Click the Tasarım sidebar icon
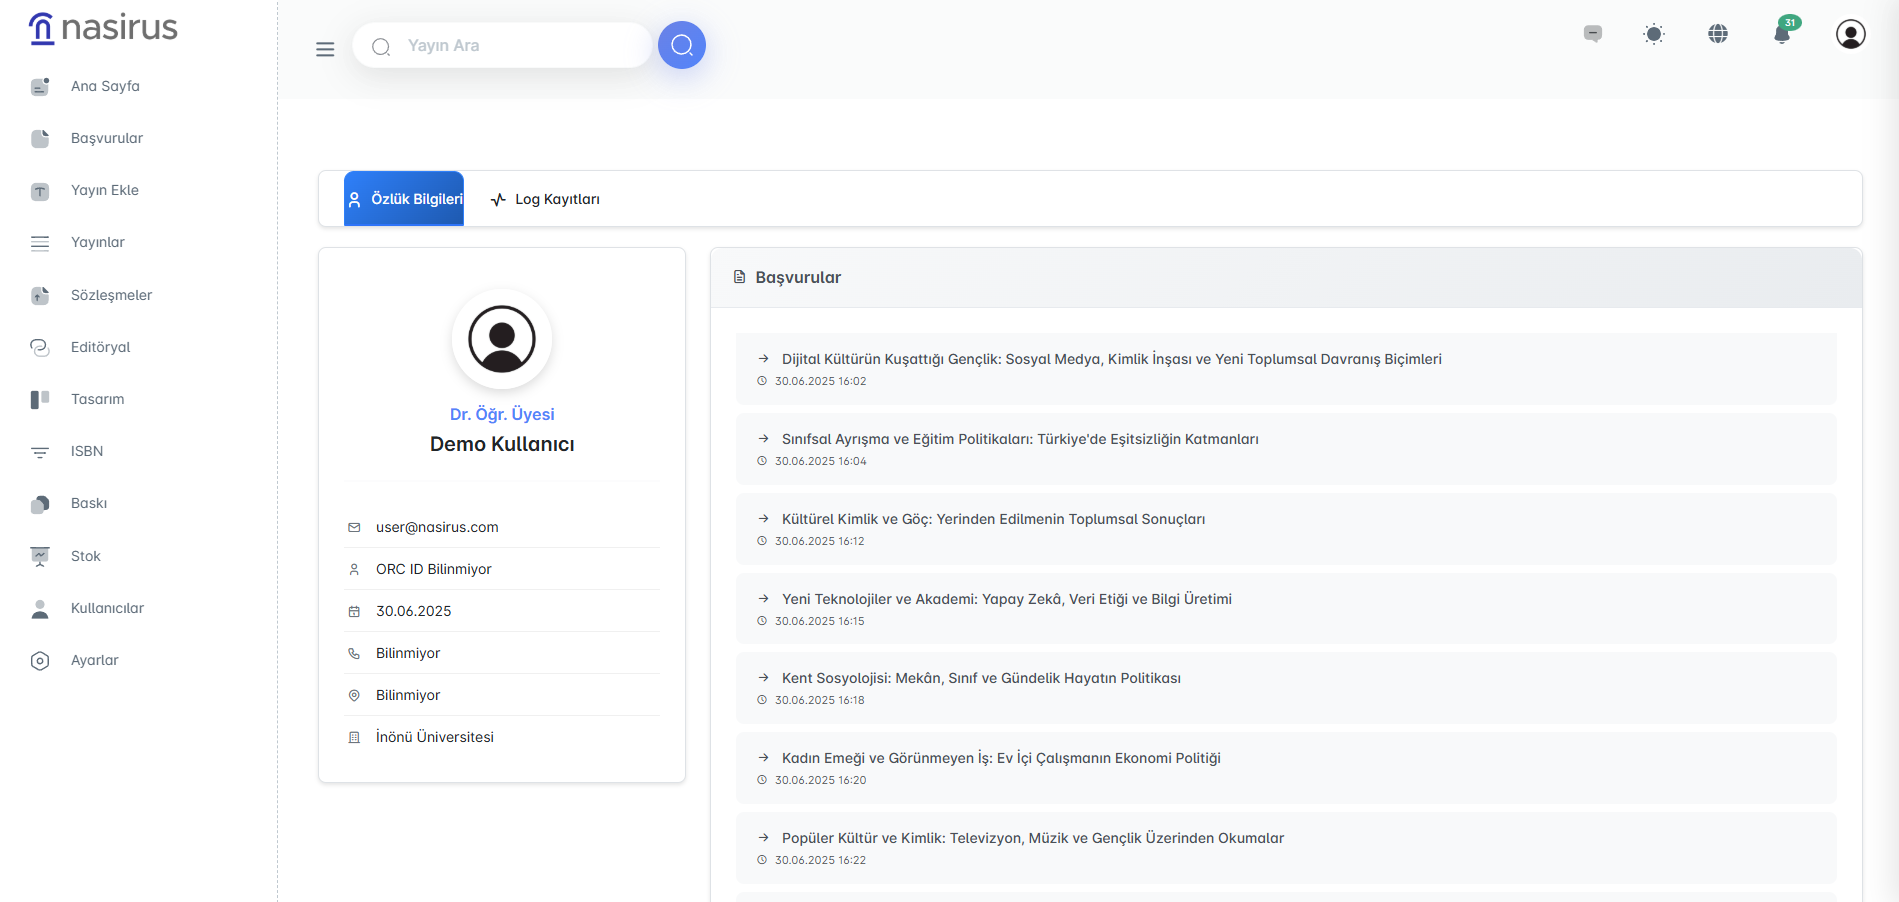This screenshot has width=1899, height=902. pyautogui.click(x=40, y=399)
